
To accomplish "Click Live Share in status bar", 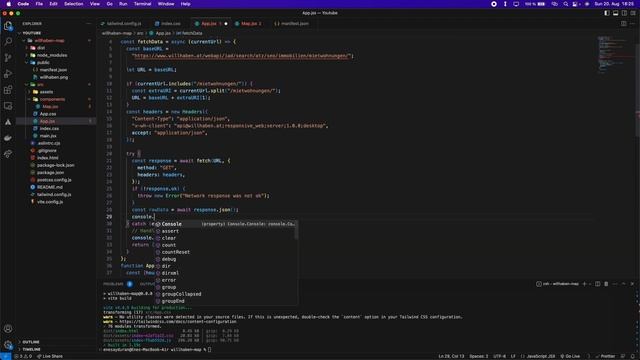I will (50, 356).
